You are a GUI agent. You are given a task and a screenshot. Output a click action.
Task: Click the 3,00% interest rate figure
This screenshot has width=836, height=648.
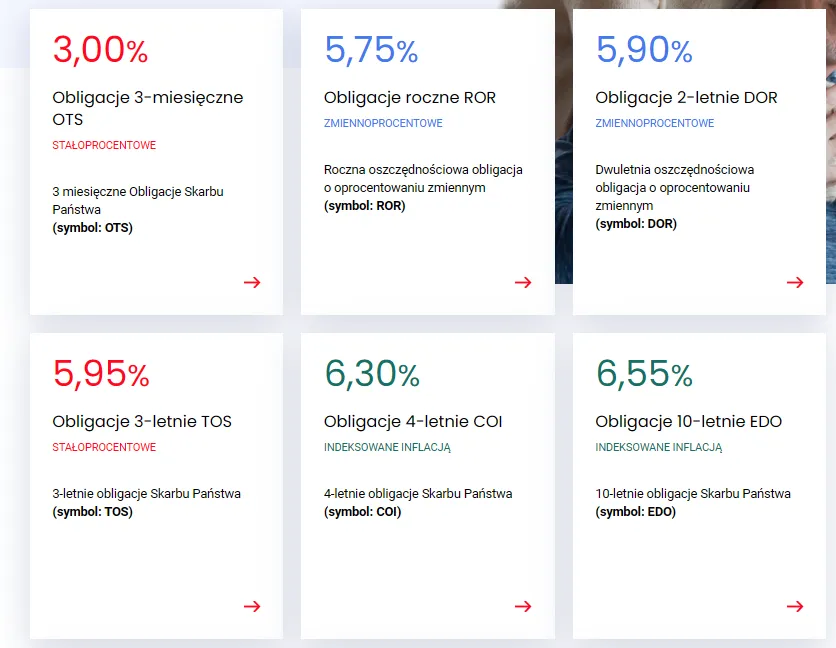click(100, 50)
